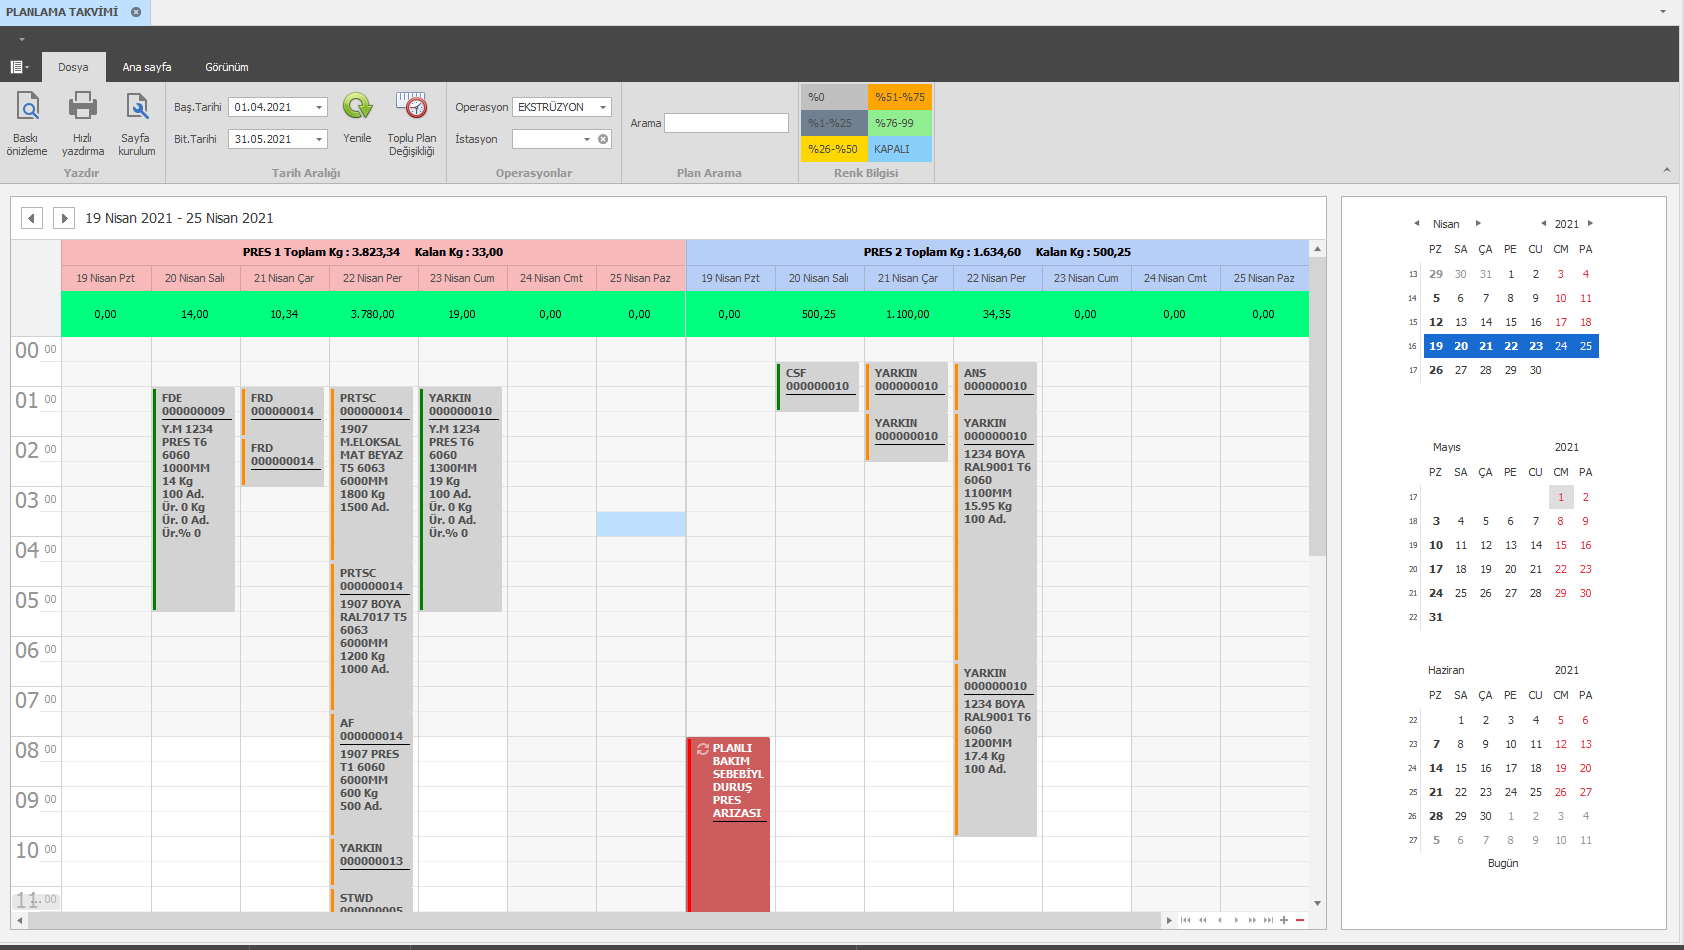Click the KAPALI blue color legend
This screenshot has height=950, width=1684.
coord(899,149)
